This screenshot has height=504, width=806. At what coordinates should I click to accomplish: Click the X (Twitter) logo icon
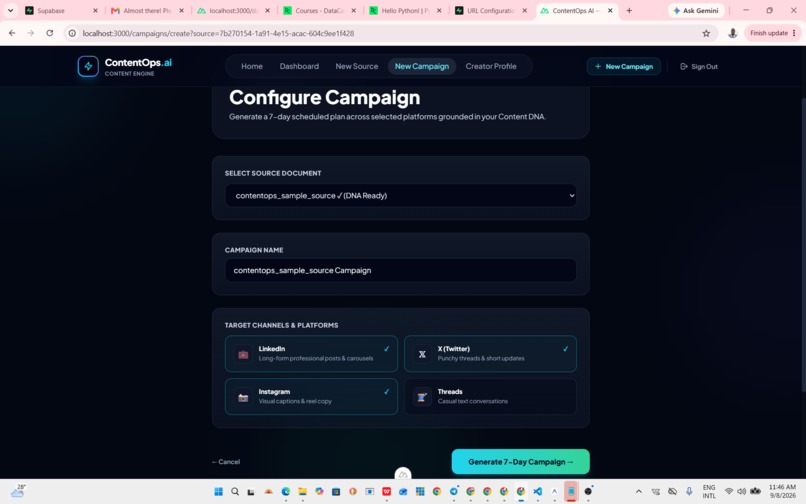tap(422, 354)
